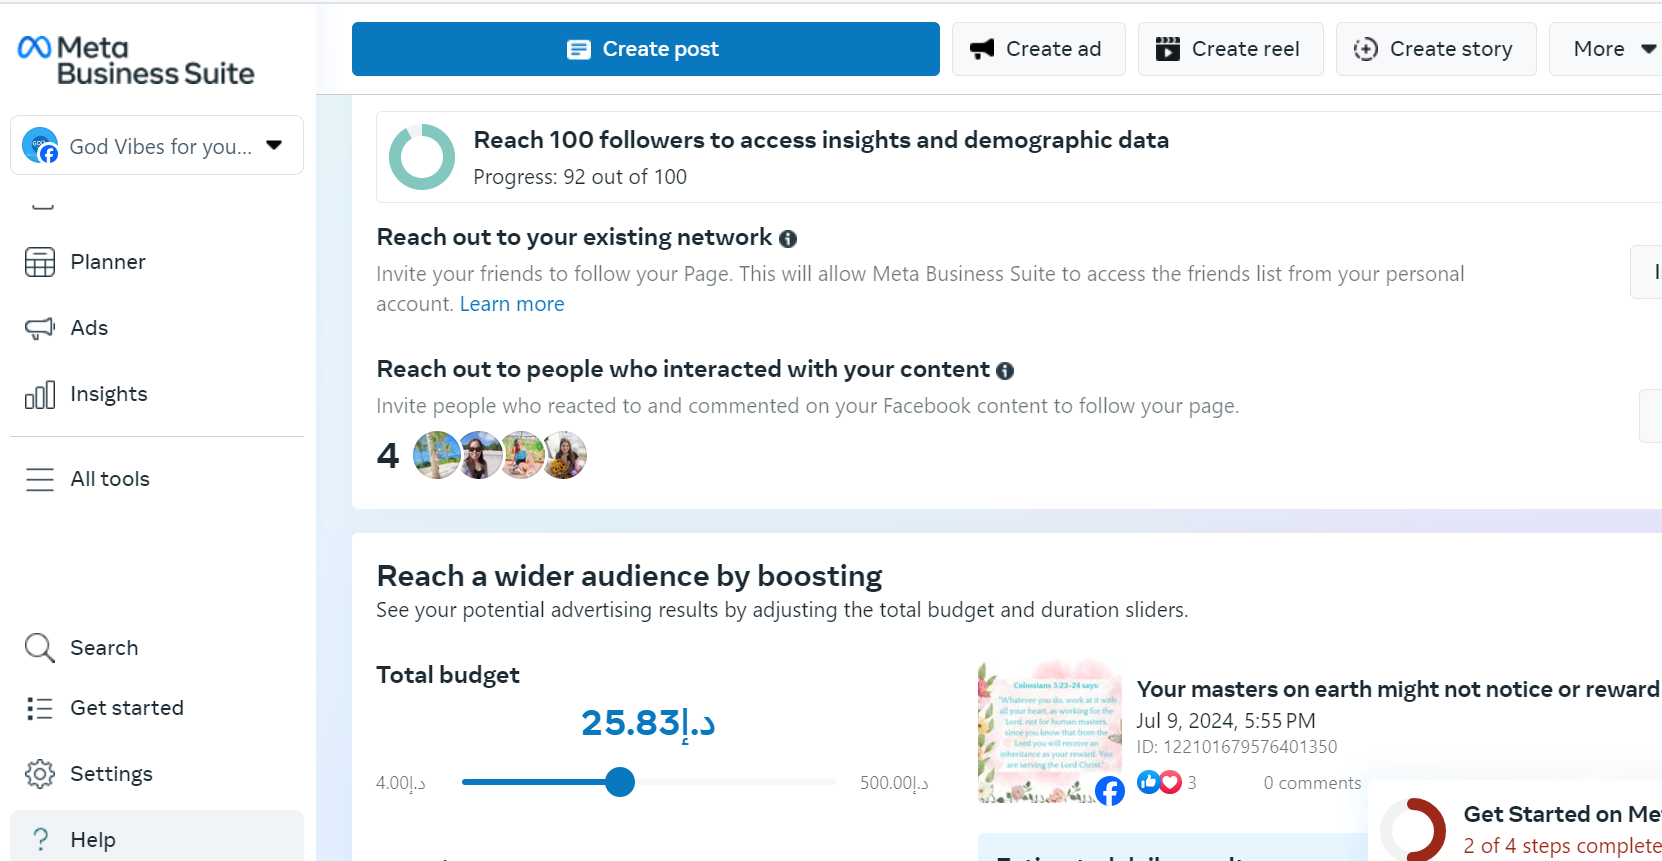Click the Meta Business Suite logo
The height and width of the screenshot is (861, 1662).
tap(136, 60)
